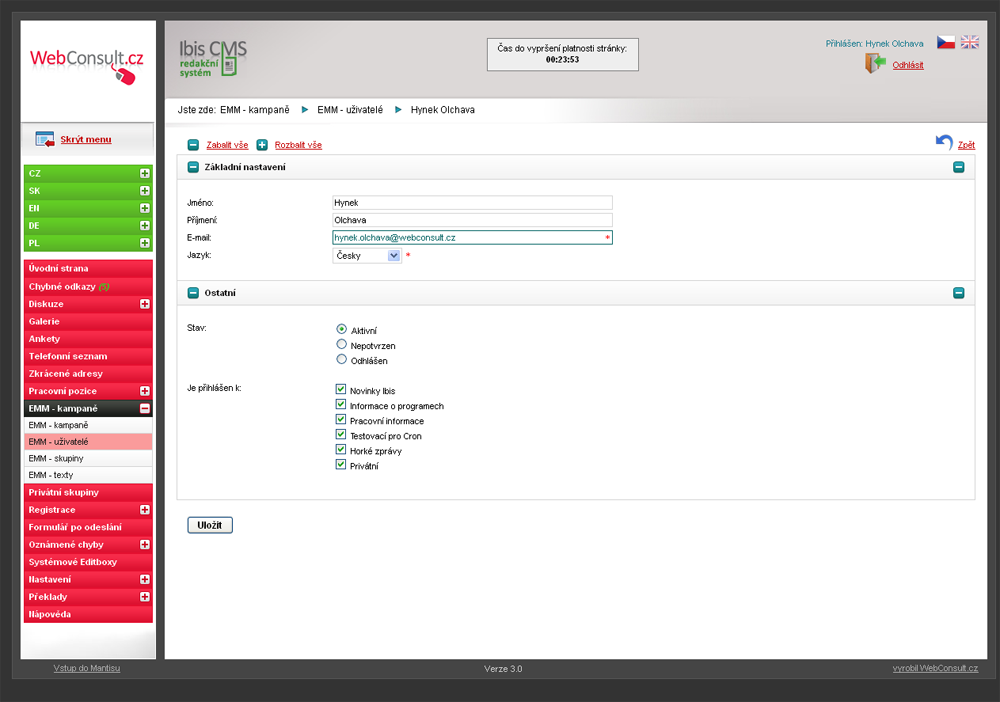This screenshot has width=1000, height=702.
Task: Open Ankety menu item
Action: (88, 339)
